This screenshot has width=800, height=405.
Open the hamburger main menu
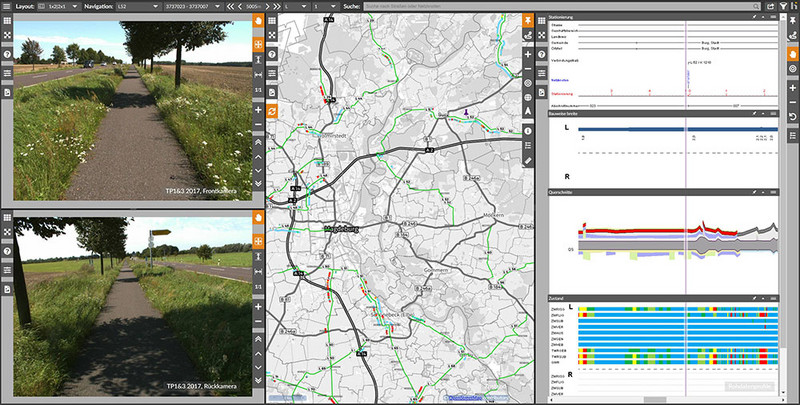click(x=6, y=7)
